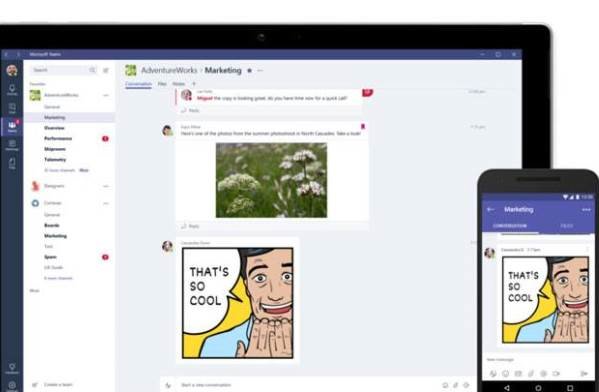Image resolution: width=599 pixels, height=392 pixels.
Task: Click the Create a team link
Action: (x=58, y=385)
